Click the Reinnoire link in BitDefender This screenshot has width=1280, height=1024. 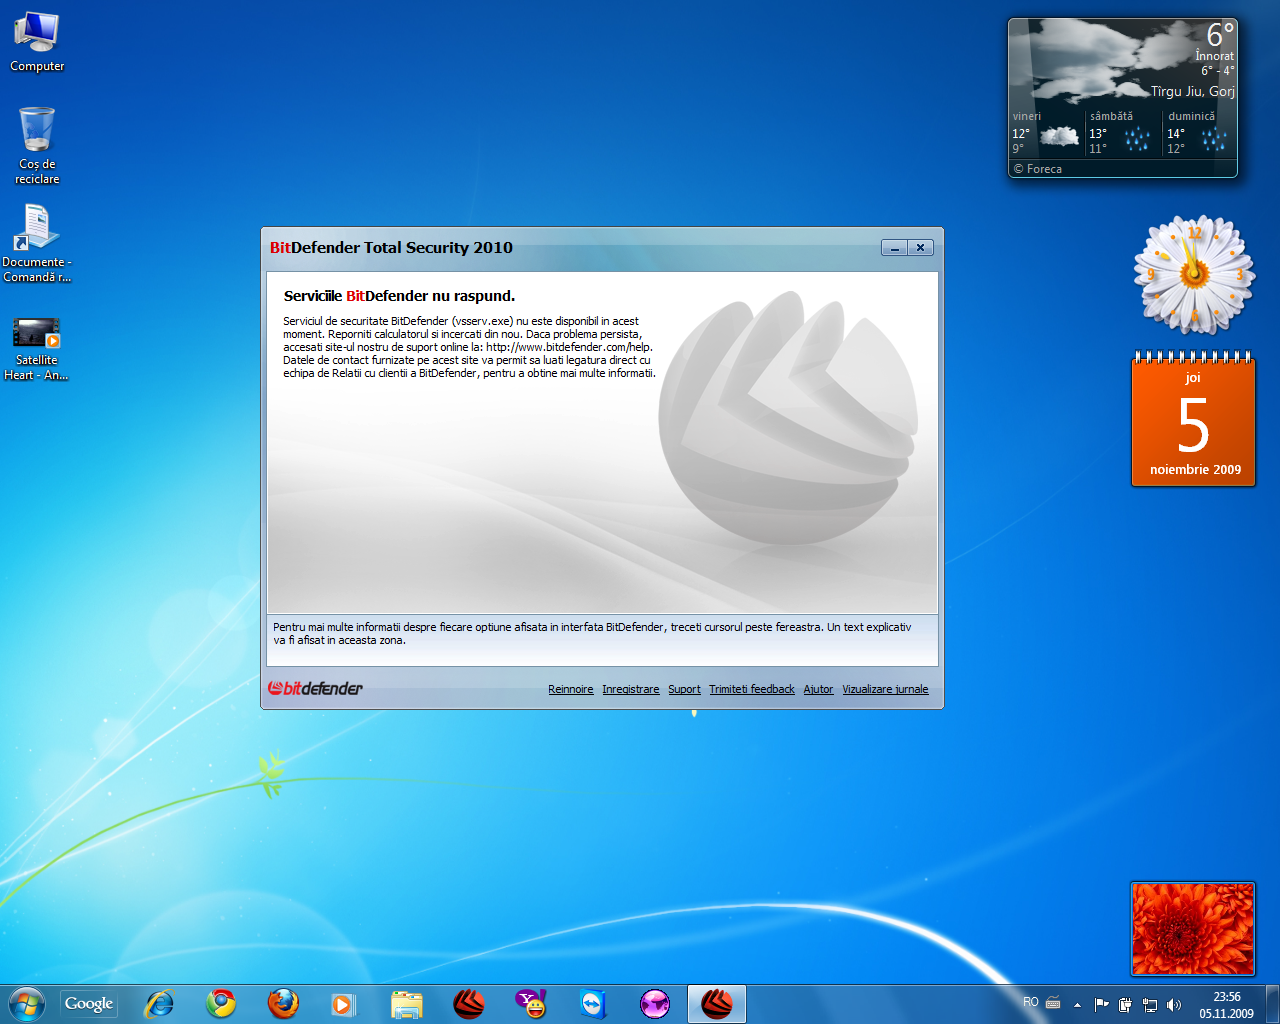[x=571, y=689]
